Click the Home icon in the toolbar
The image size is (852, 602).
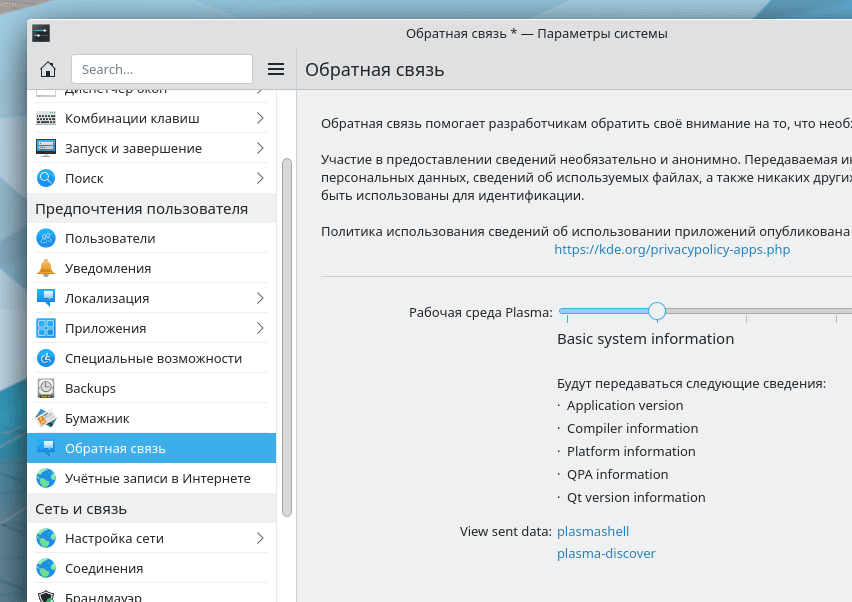[x=47, y=69]
